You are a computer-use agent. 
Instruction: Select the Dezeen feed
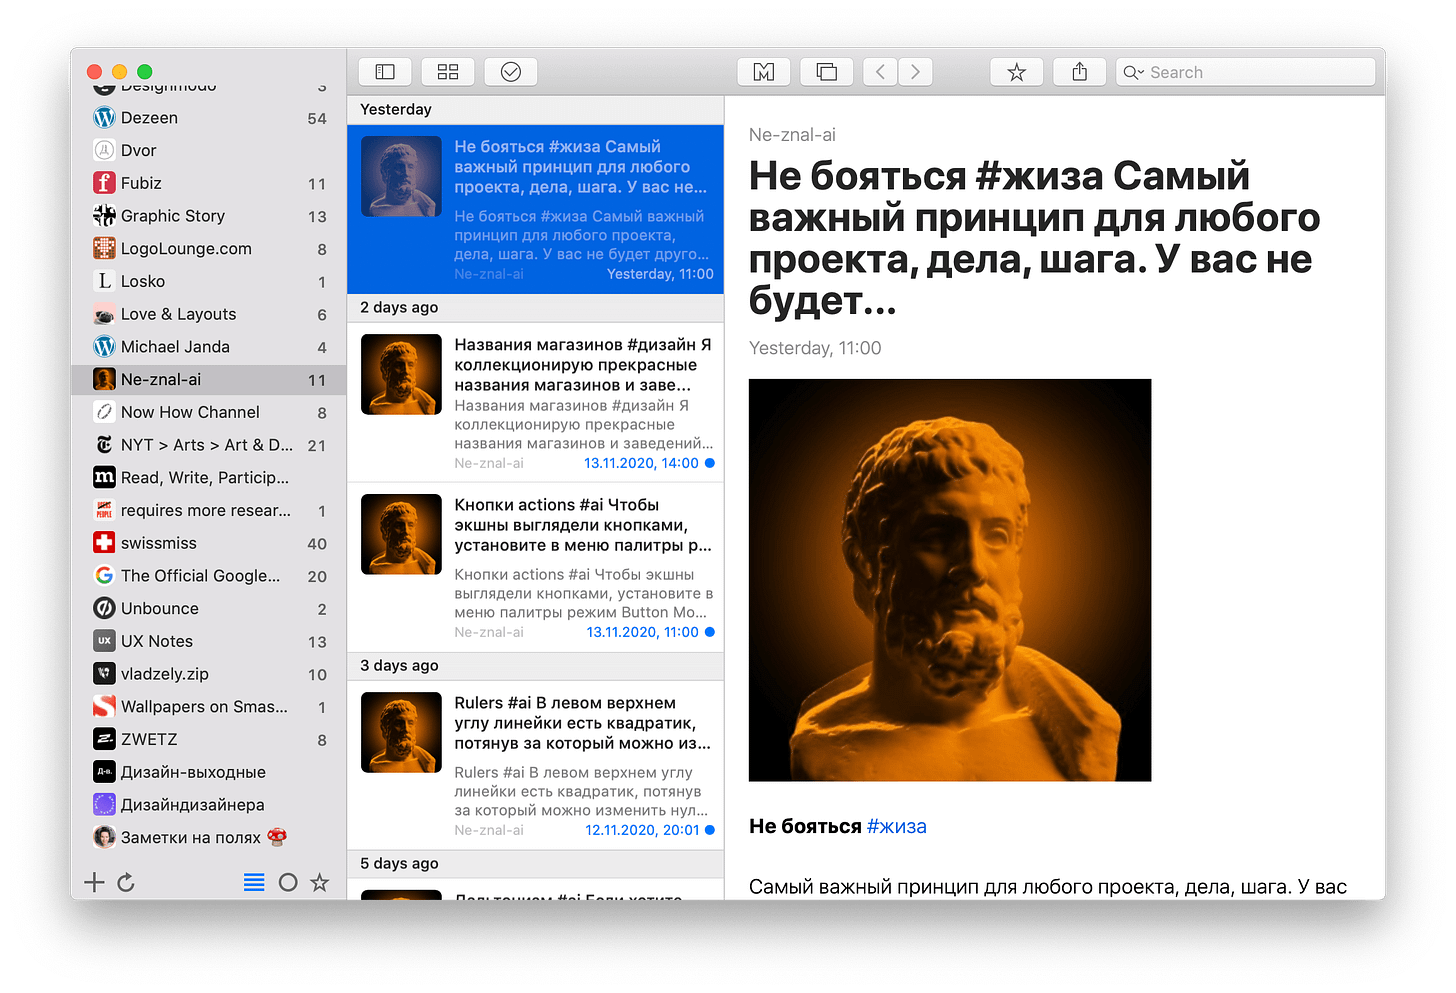(x=209, y=118)
